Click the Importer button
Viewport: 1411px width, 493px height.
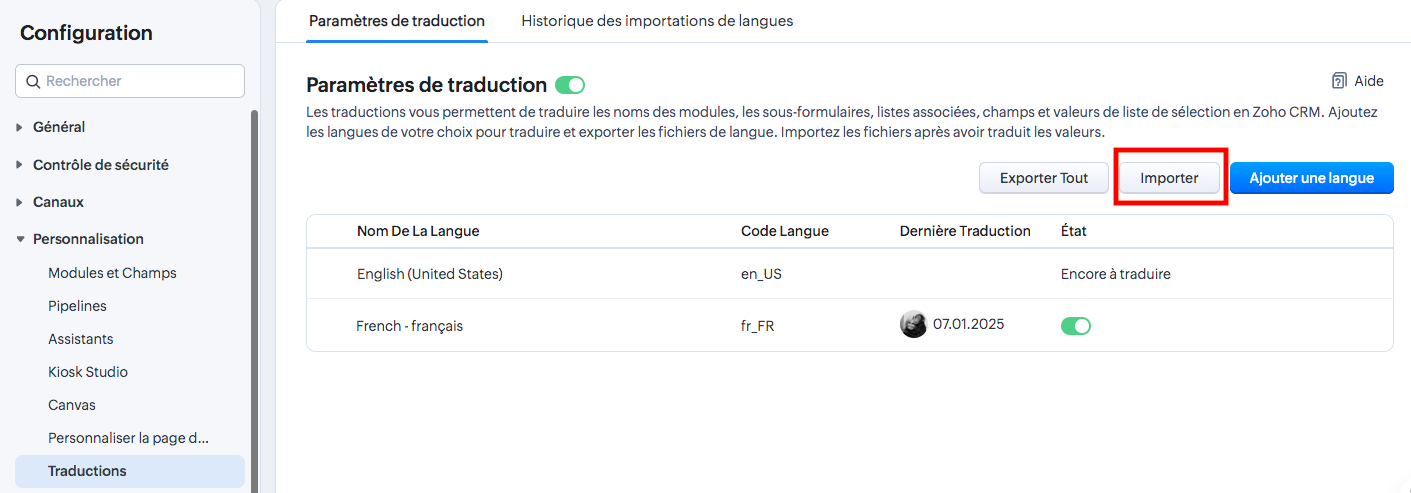[x=1169, y=178]
